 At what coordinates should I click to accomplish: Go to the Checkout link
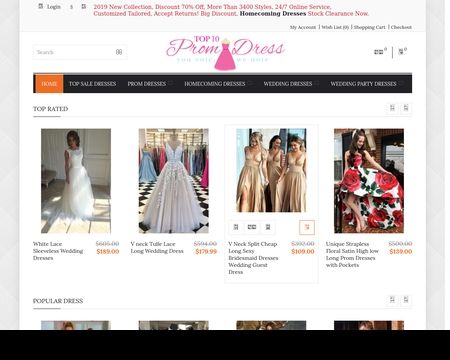(x=401, y=27)
